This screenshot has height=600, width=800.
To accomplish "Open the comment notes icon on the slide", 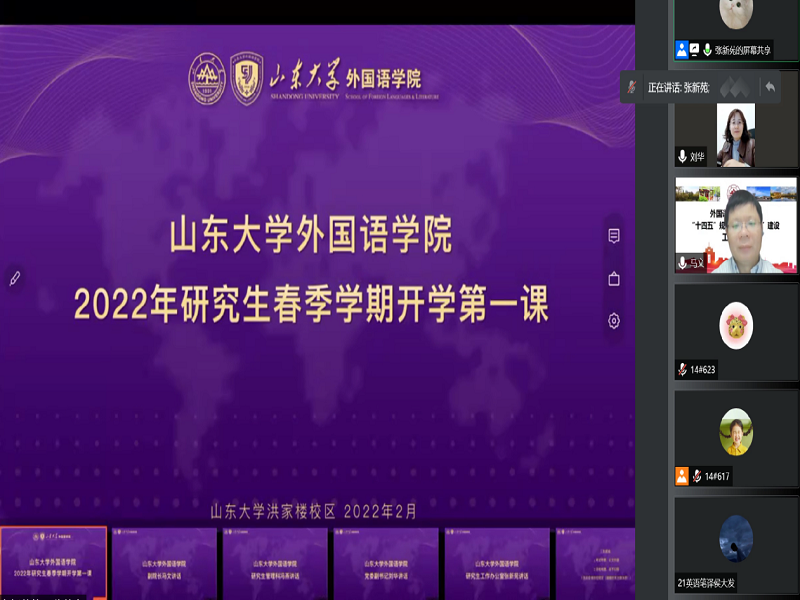I will 614,236.
